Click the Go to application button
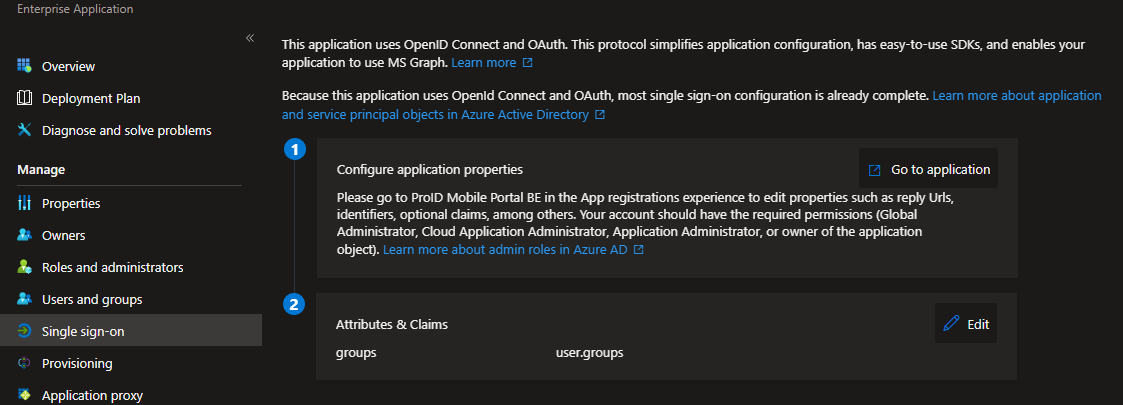The height and width of the screenshot is (405, 1123). coord(929,169)
